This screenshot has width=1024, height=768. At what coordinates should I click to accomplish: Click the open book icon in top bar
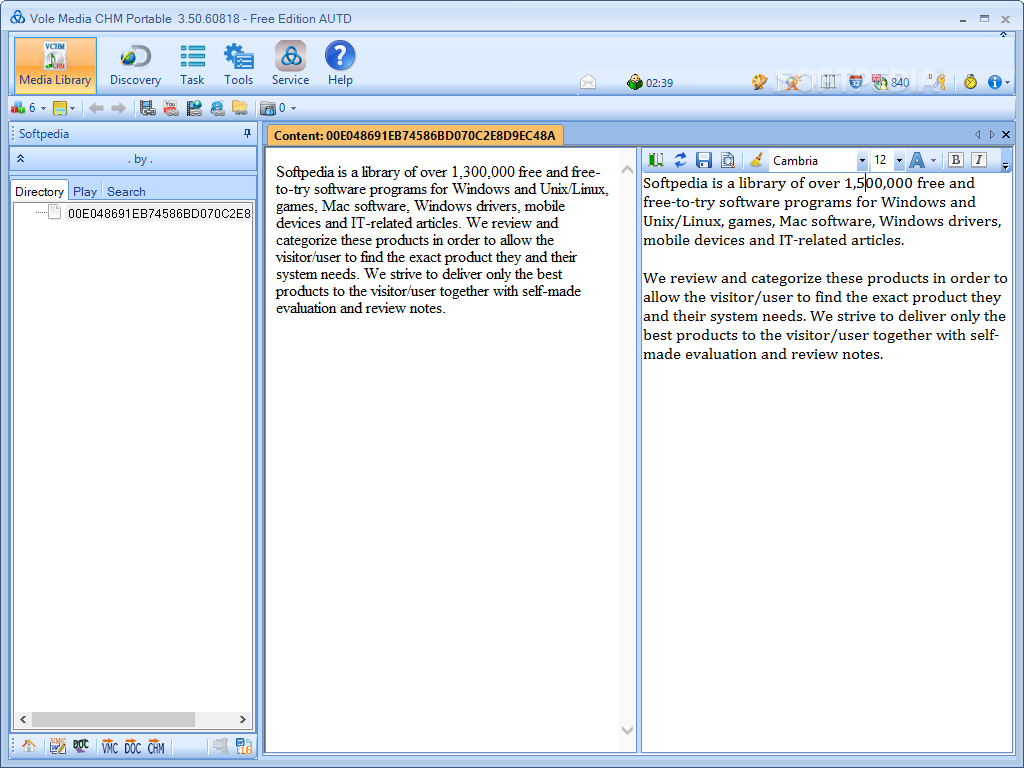pyautogui.click(x=828, y=82)
